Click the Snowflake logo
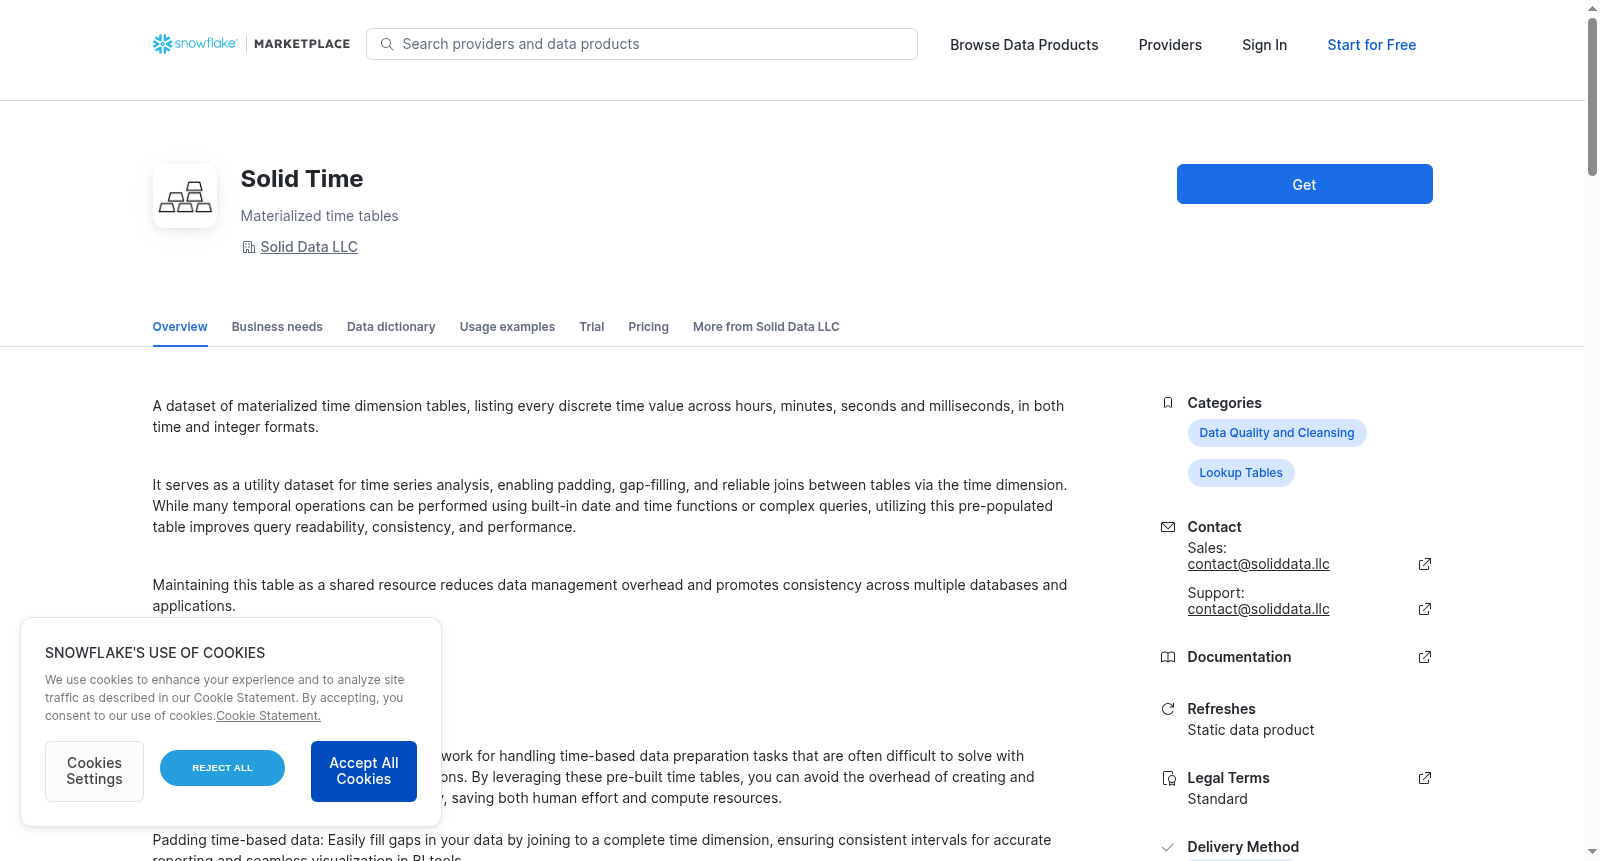The image size is (1600, 861). point(195,44)
